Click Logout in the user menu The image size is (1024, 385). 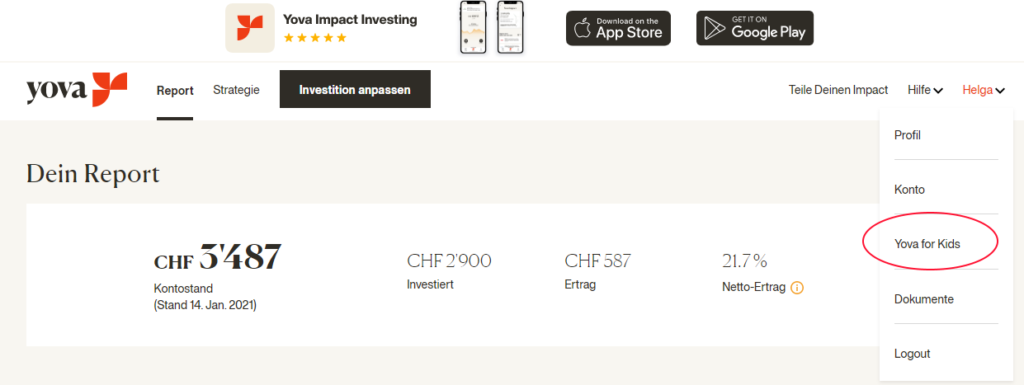click(x=946, y=354)
